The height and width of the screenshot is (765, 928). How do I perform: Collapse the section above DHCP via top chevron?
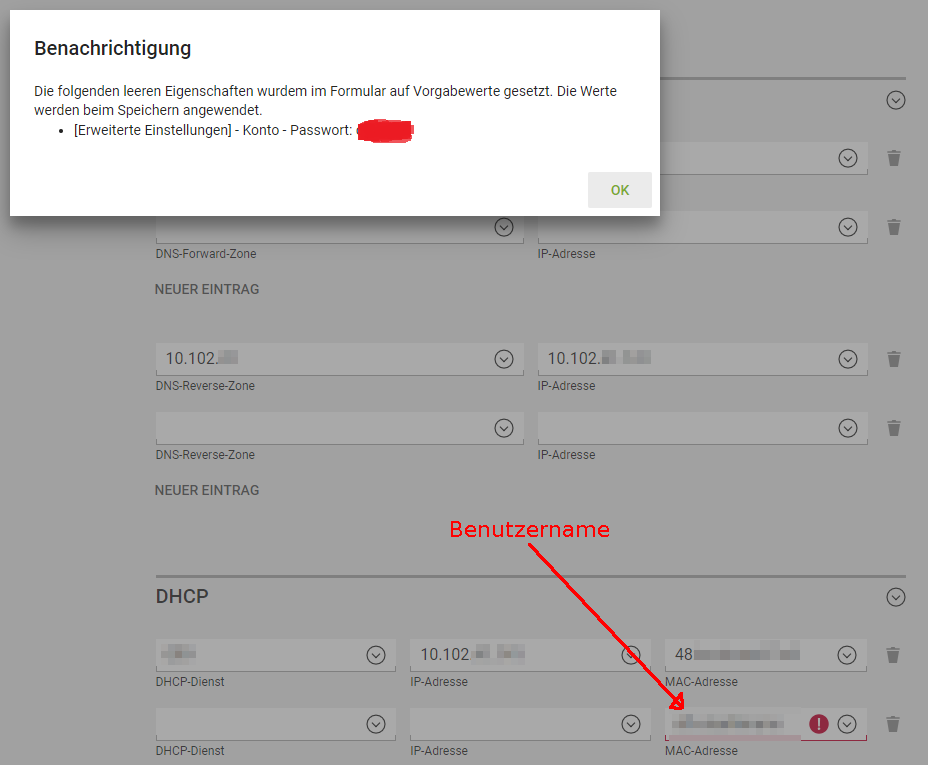[x=896, y=100]
